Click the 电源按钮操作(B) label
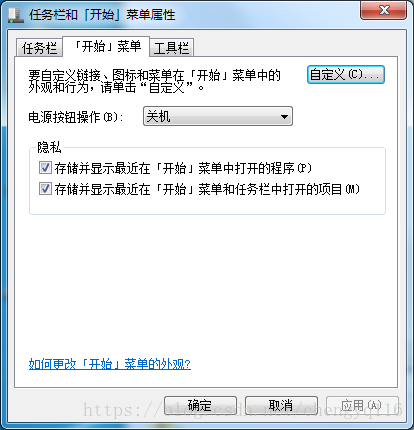This screenshot has height=430, width=414. click(76, 117)
